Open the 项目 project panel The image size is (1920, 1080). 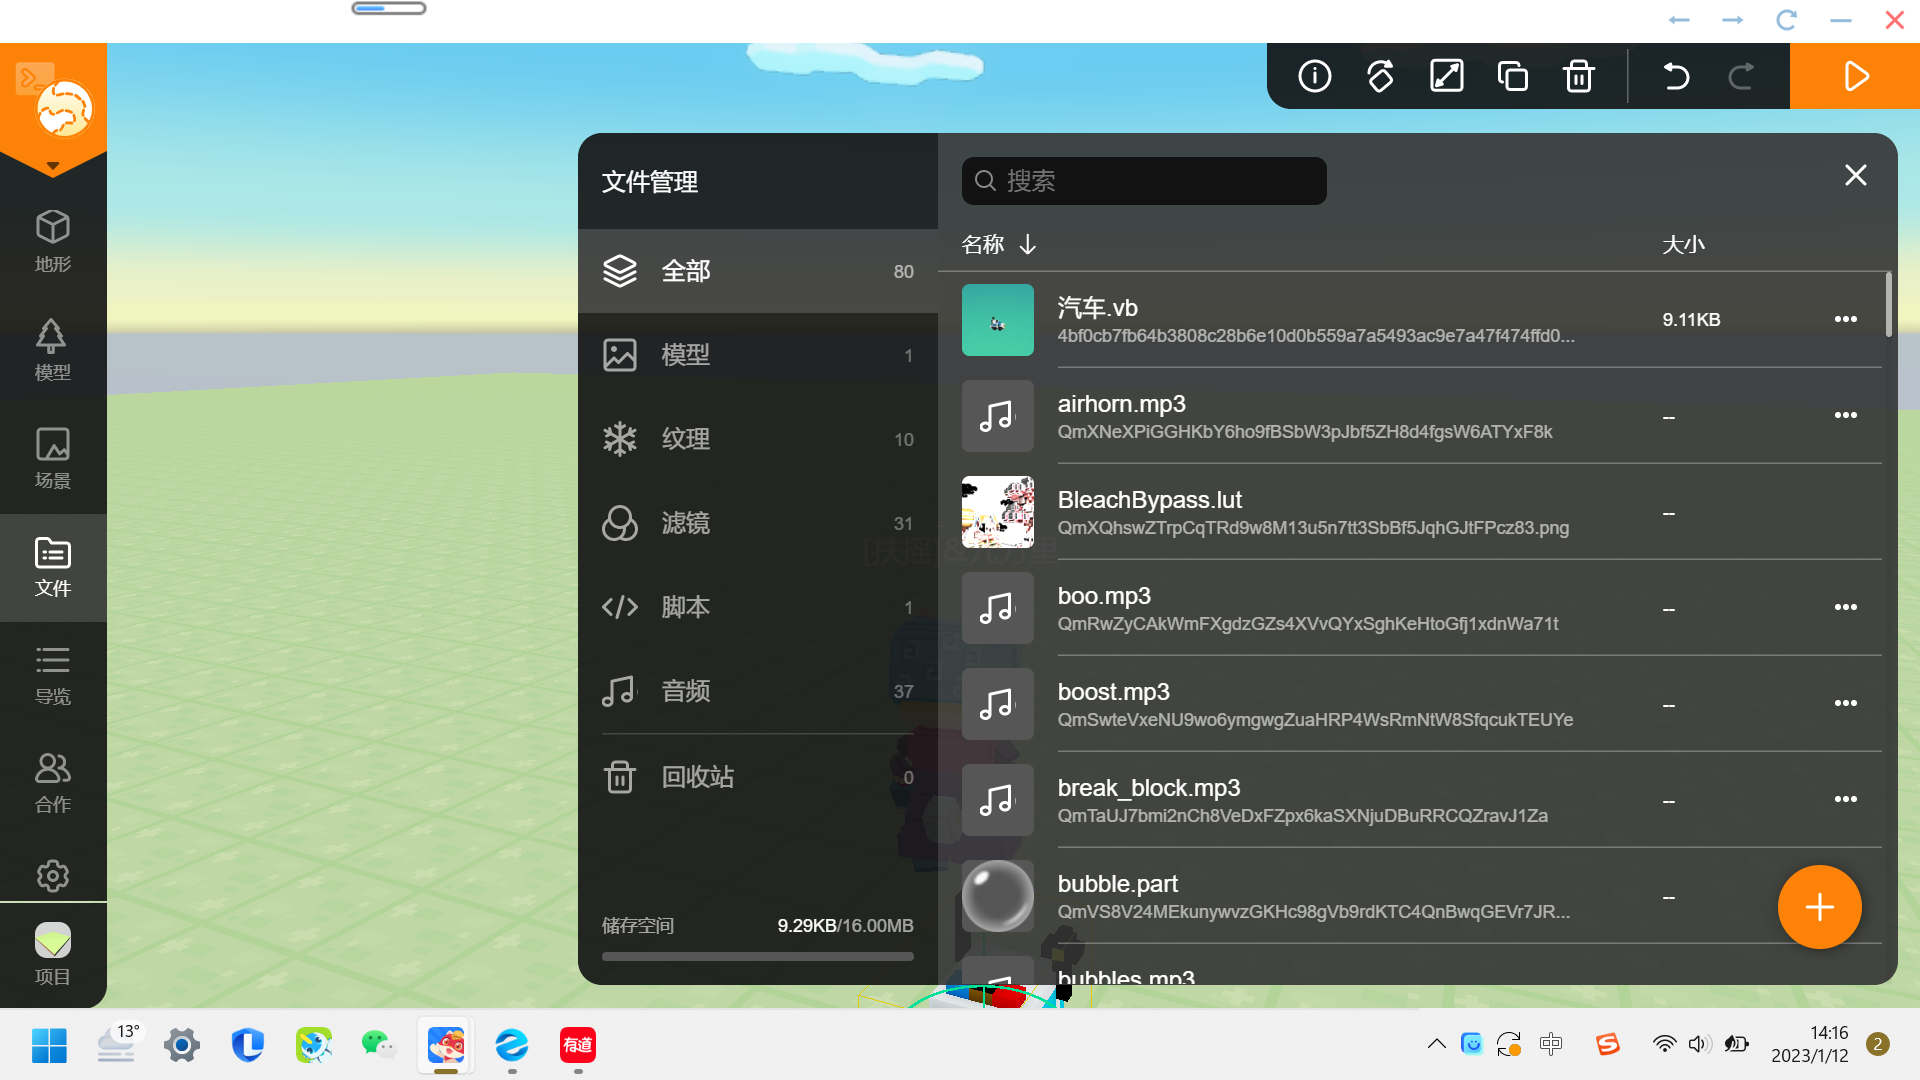(53, 954)
